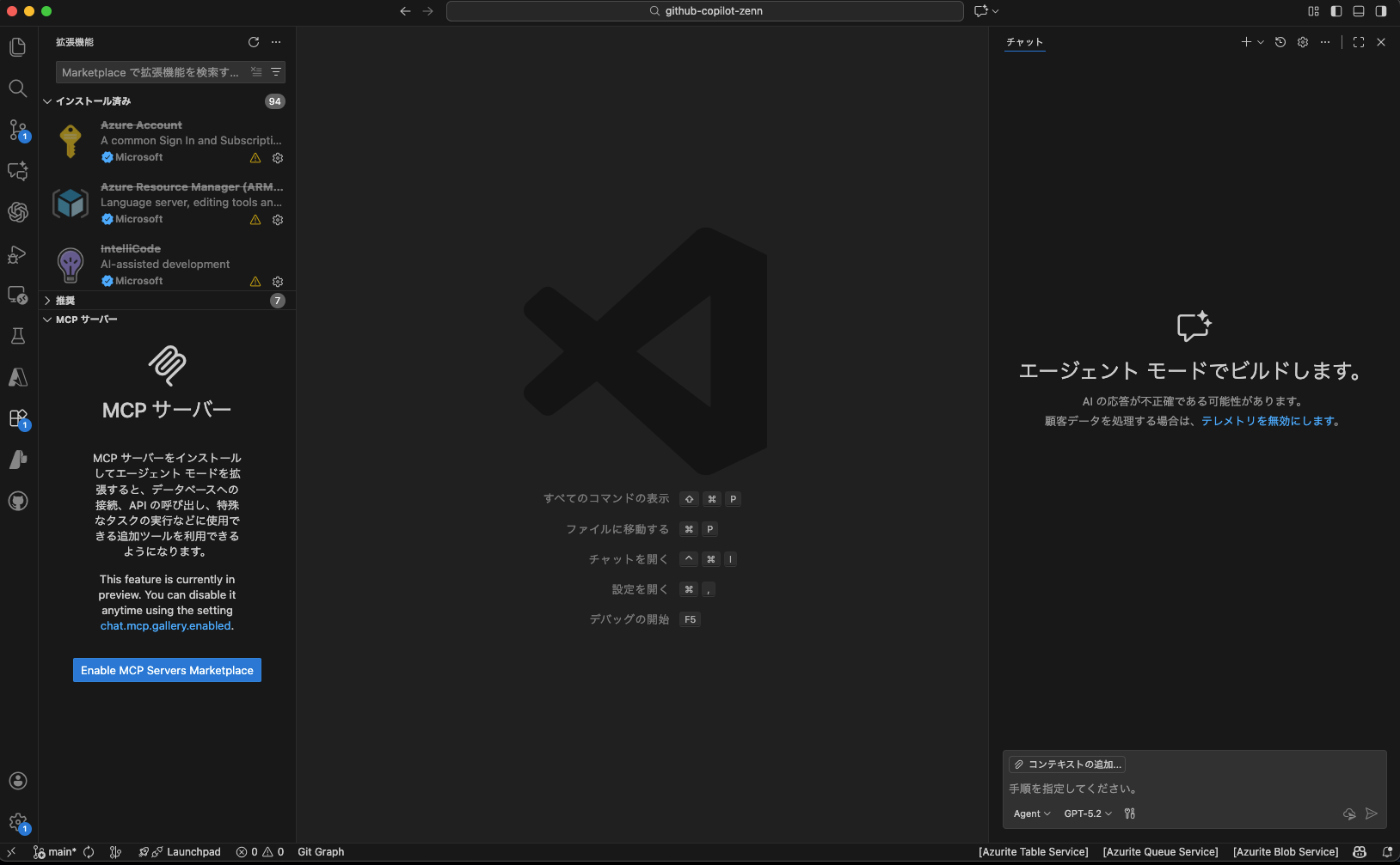The image size is (1400, 865).
Task: Open command center github-copilot-zenn
Action: pos(705,11)
